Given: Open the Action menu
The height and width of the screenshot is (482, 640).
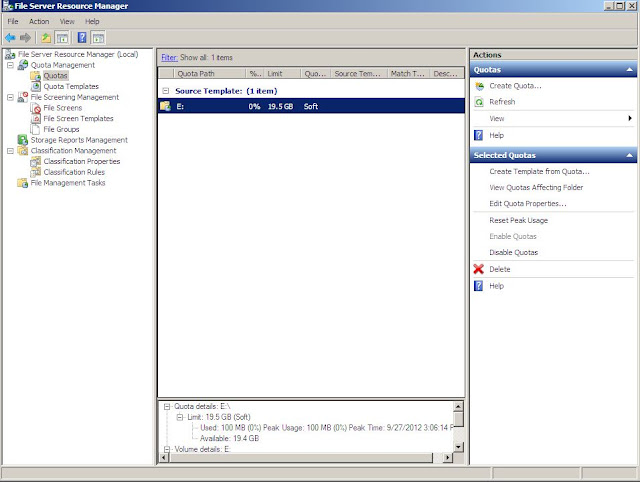Looking at the screenshot, I should [x=39, y=21].
